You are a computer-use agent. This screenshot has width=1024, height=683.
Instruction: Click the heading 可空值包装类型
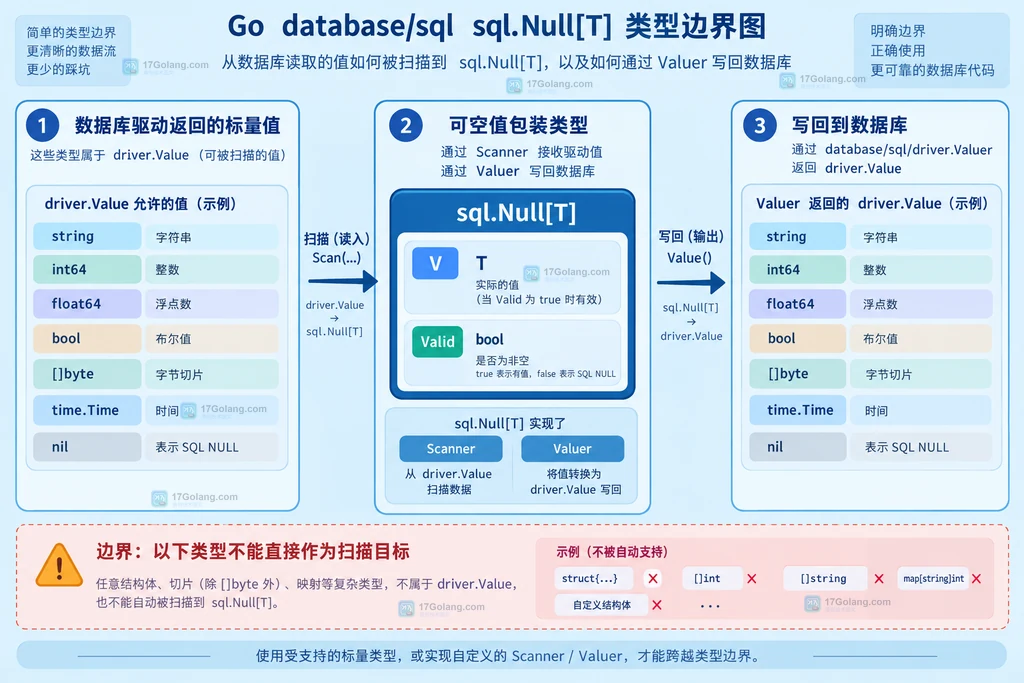(x=519, y=125)
